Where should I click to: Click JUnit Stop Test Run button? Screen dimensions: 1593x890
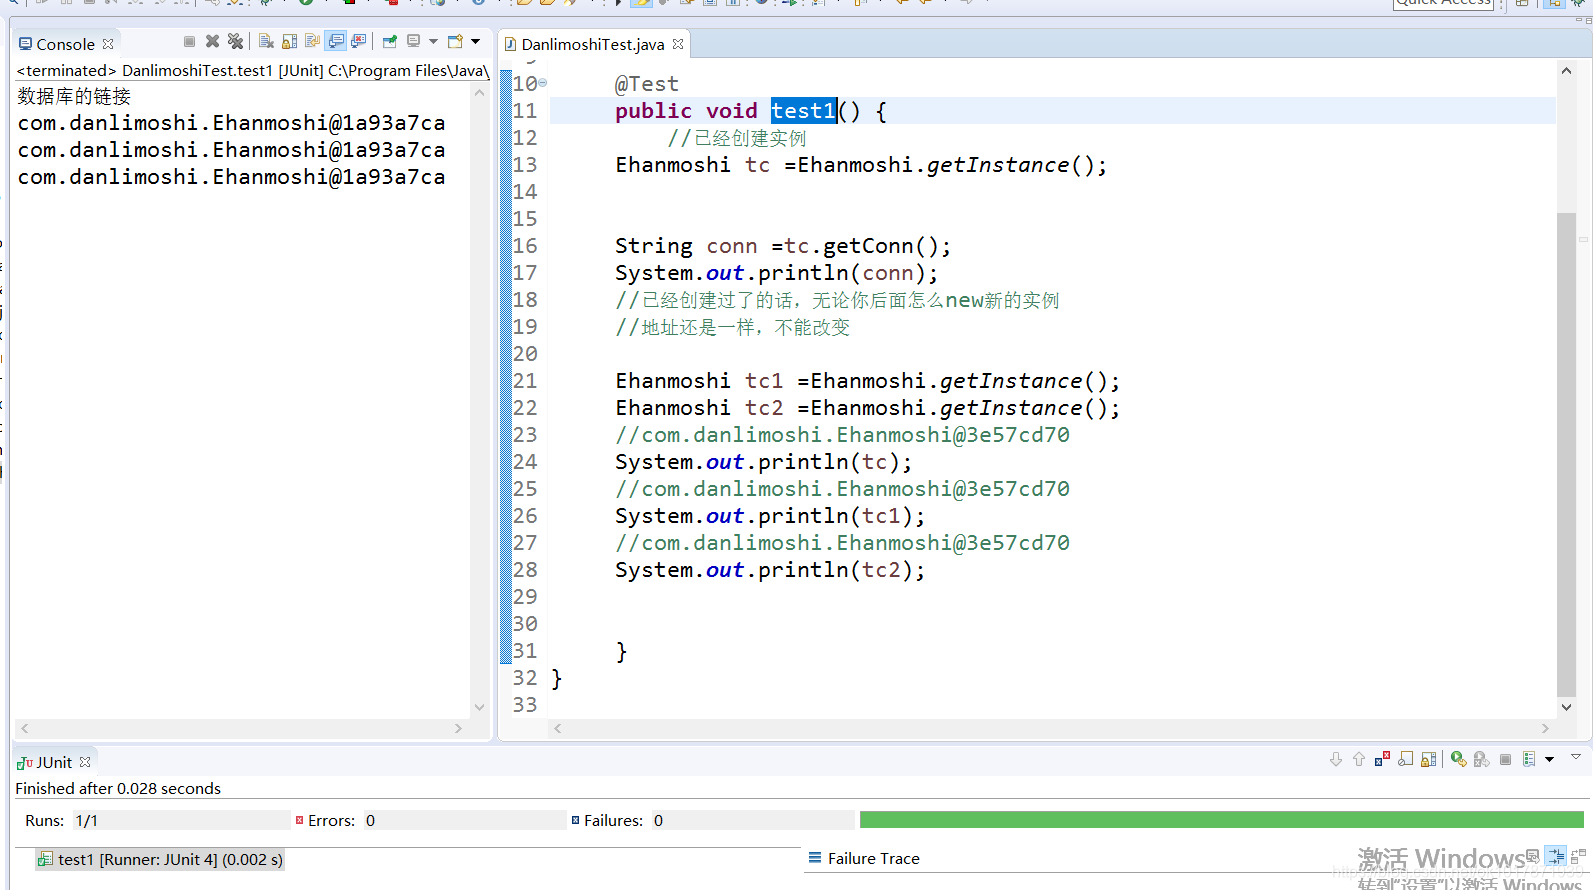click(1505, 759)
